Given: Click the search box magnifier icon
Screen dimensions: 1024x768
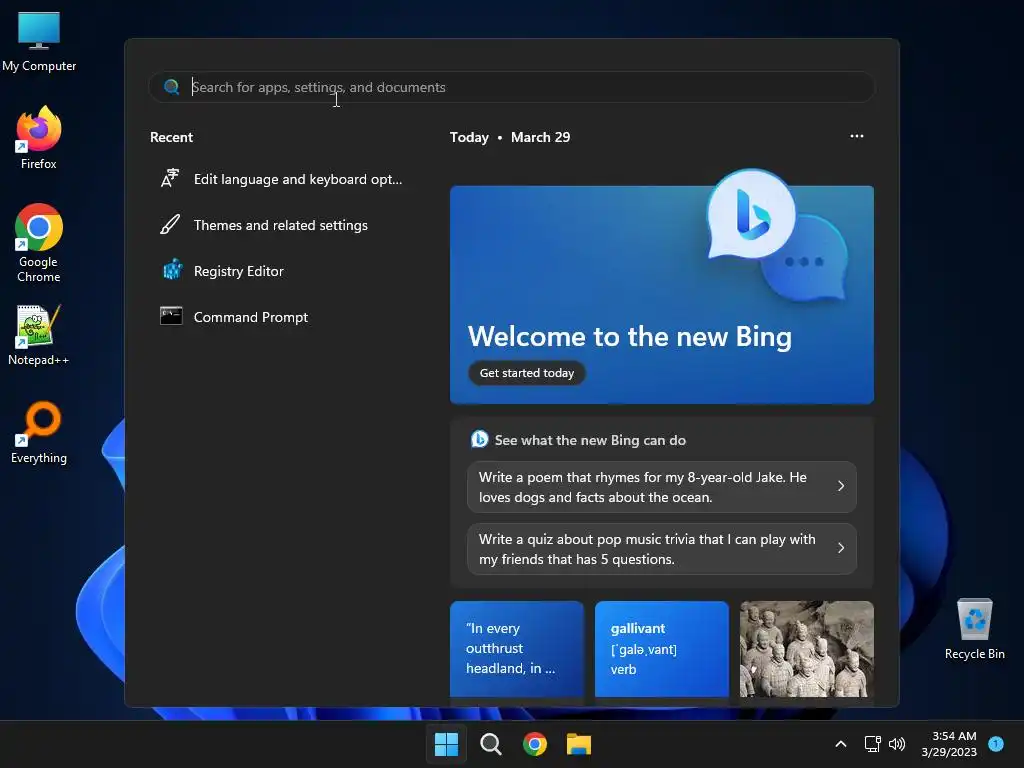Looking at the screenshot, I should click(172, 87).
